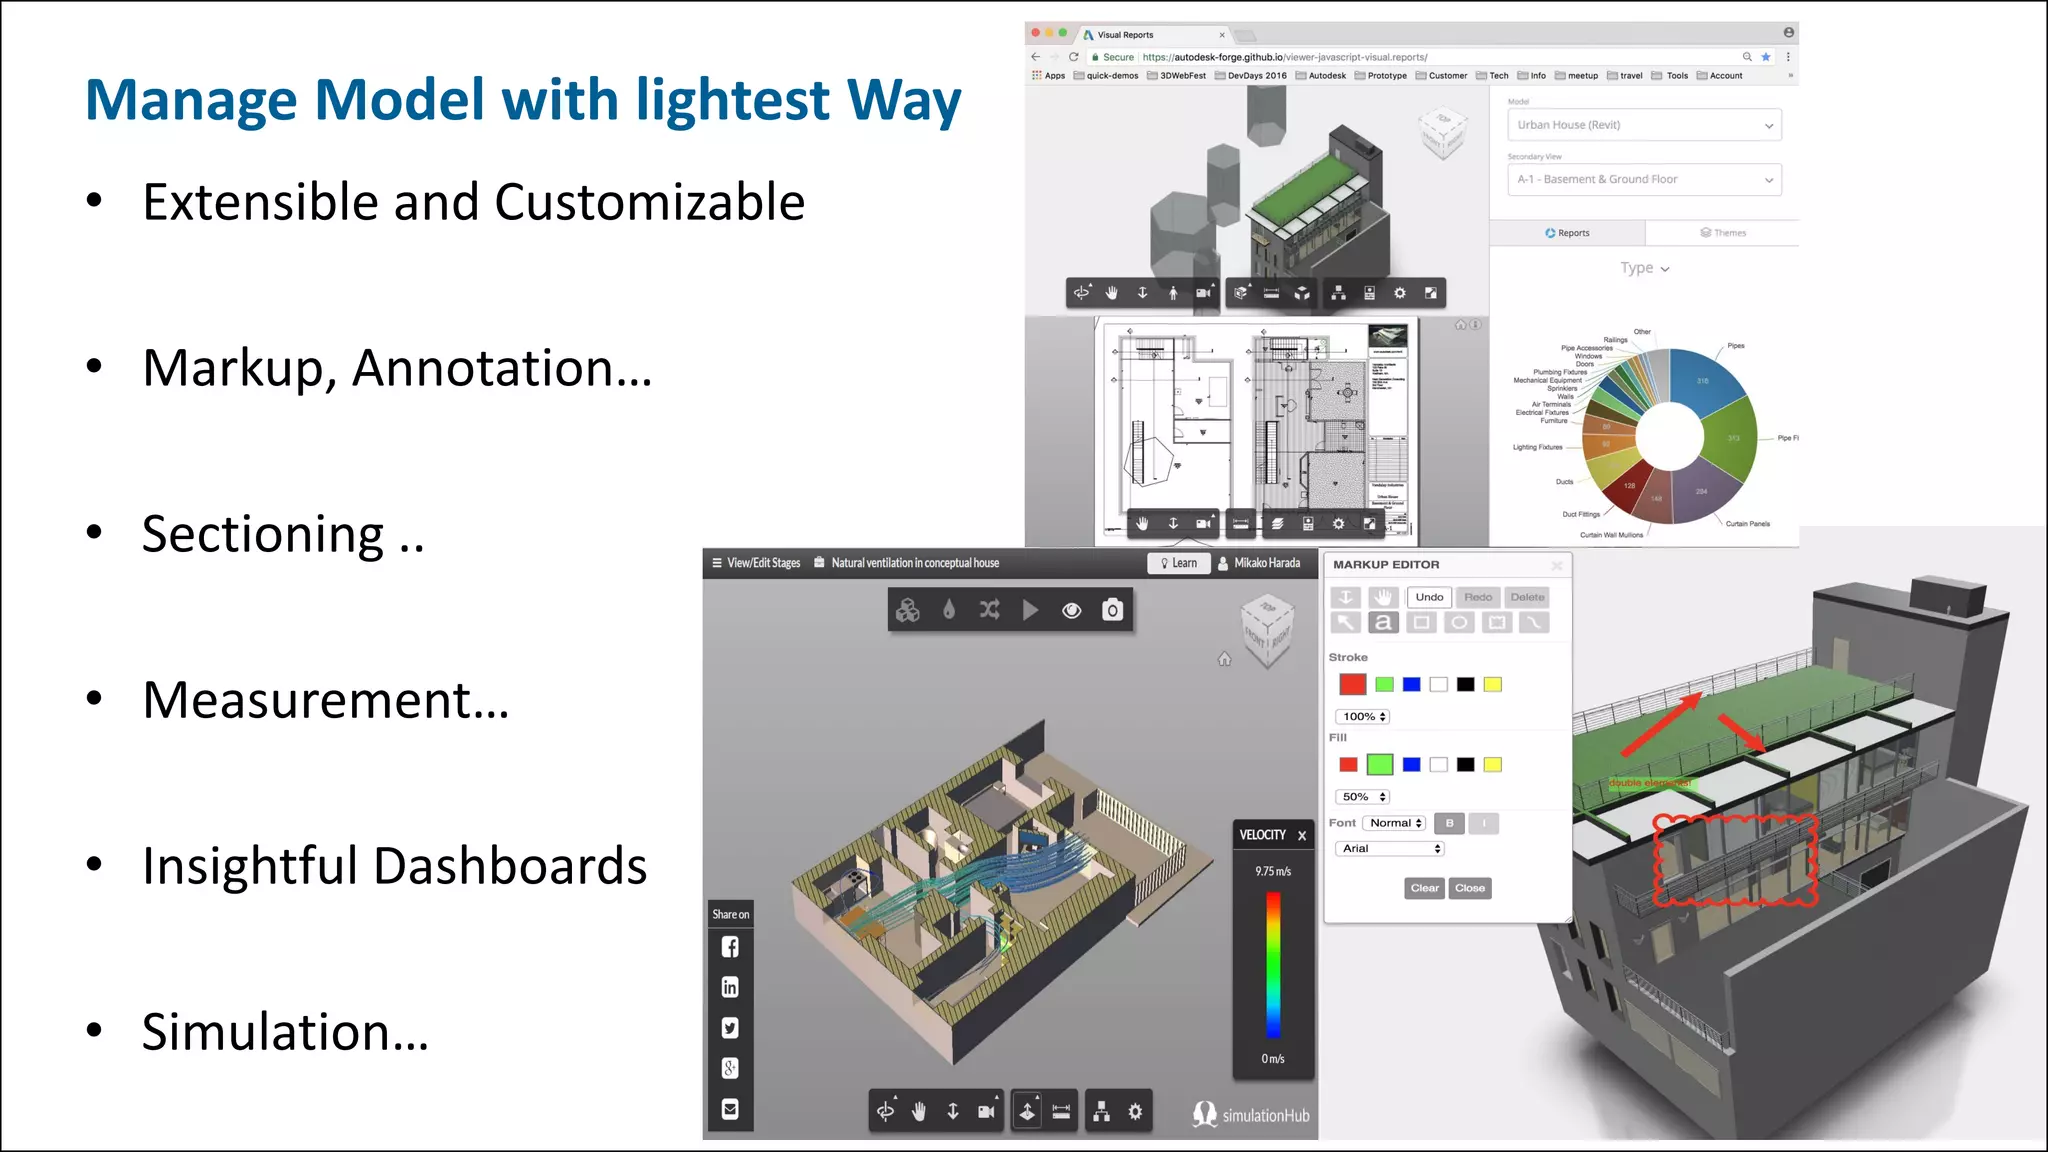Screen dimensions: 2048x1152
Task: Click the home view icon in simulationHub viewer
Action: point(1224,659)
